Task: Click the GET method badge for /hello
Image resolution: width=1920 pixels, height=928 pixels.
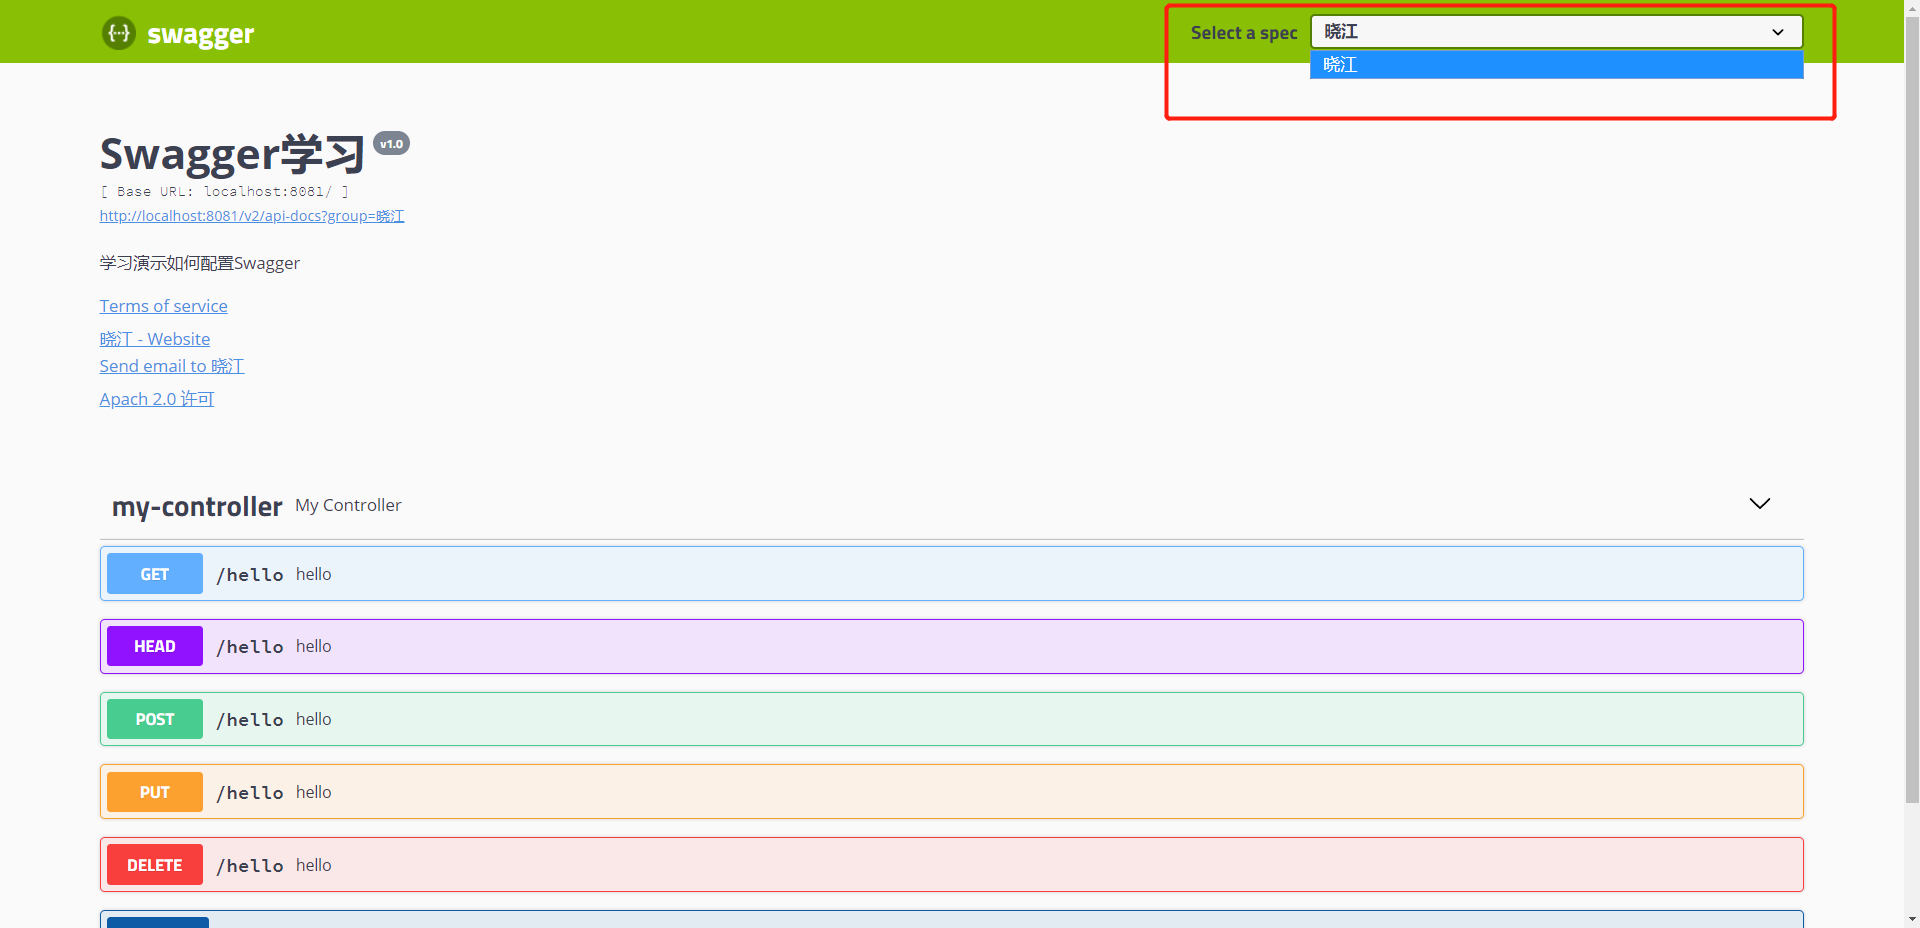Action: 155,574
